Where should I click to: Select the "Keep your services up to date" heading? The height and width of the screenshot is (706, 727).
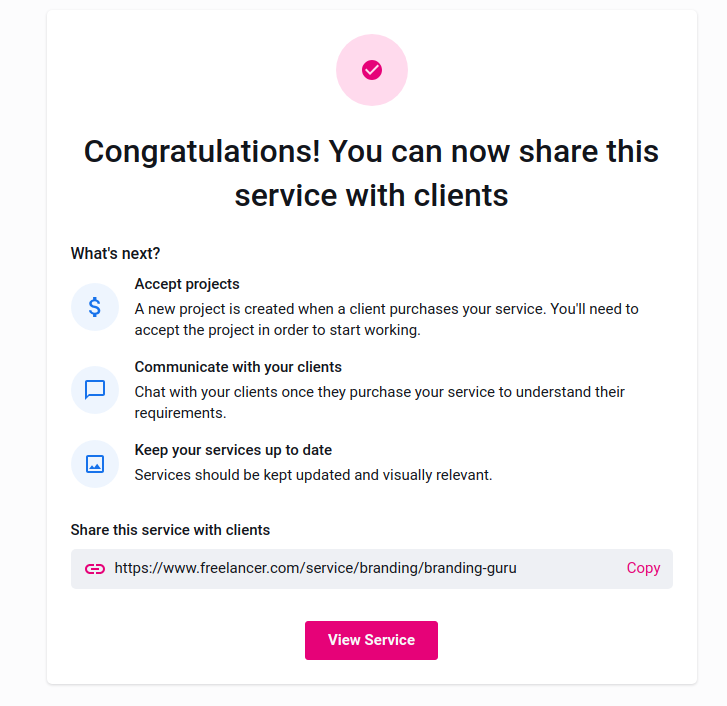tap(233, 450)
